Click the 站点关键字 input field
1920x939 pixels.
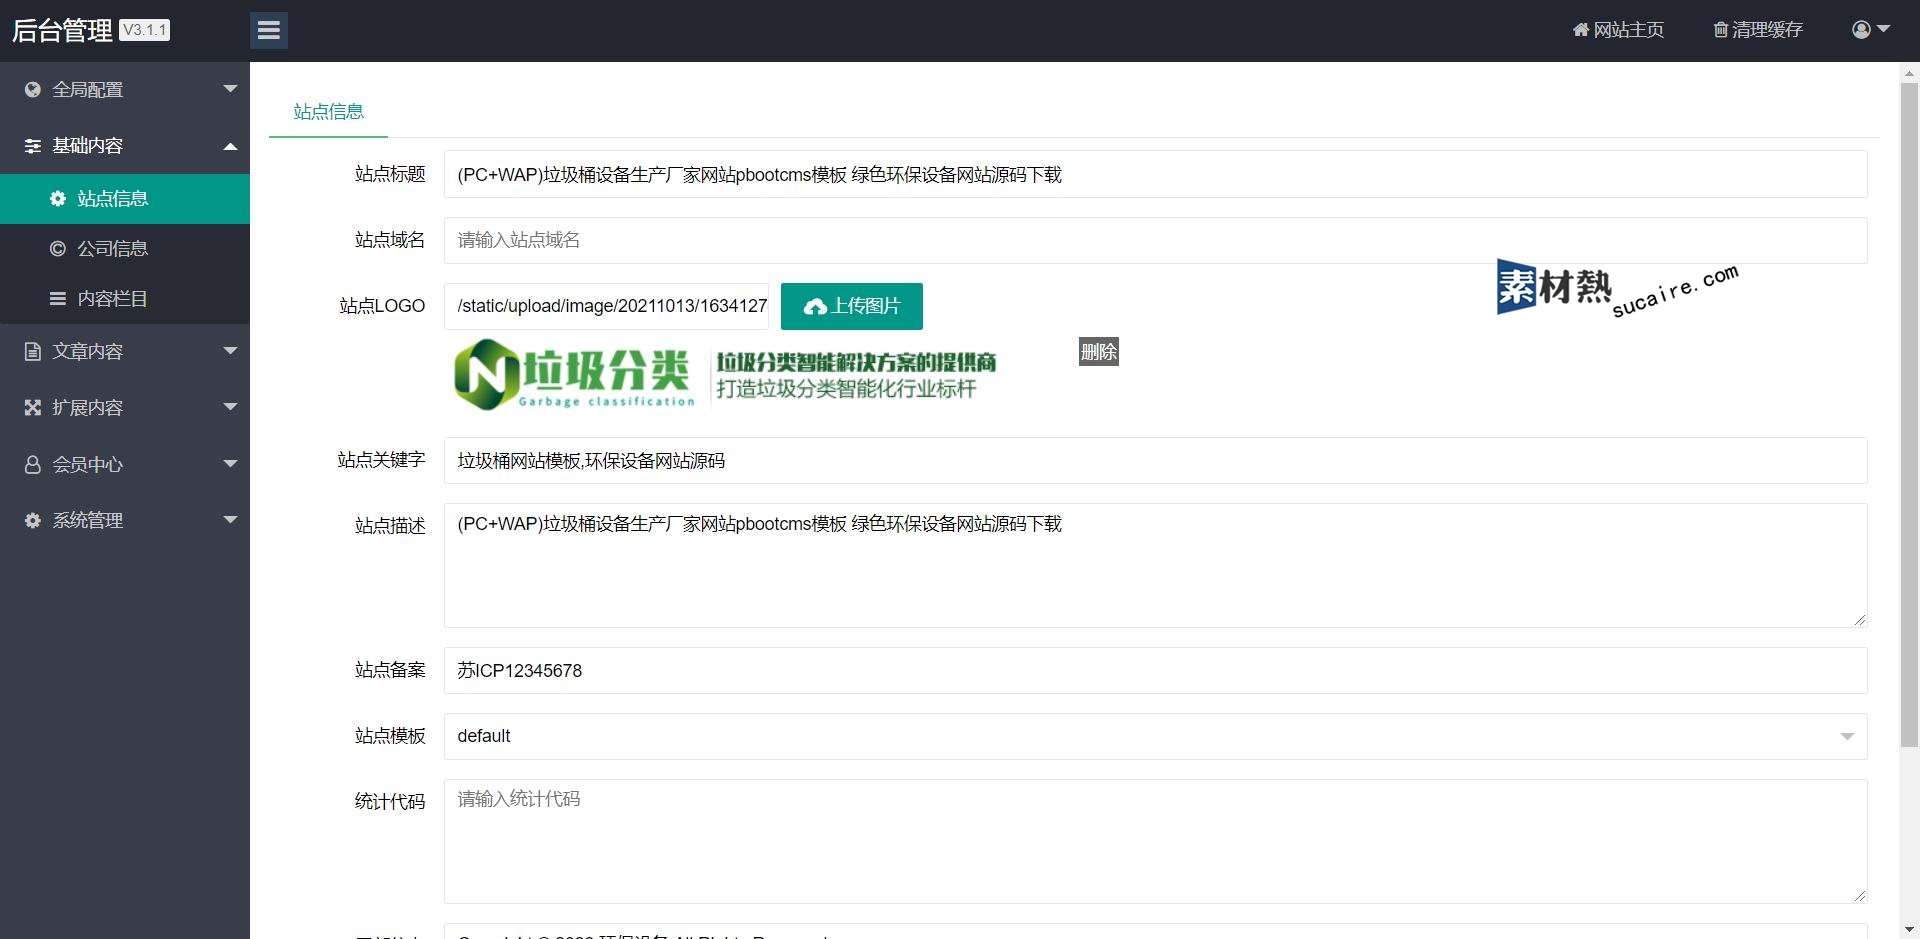(x=1155, y=460)
